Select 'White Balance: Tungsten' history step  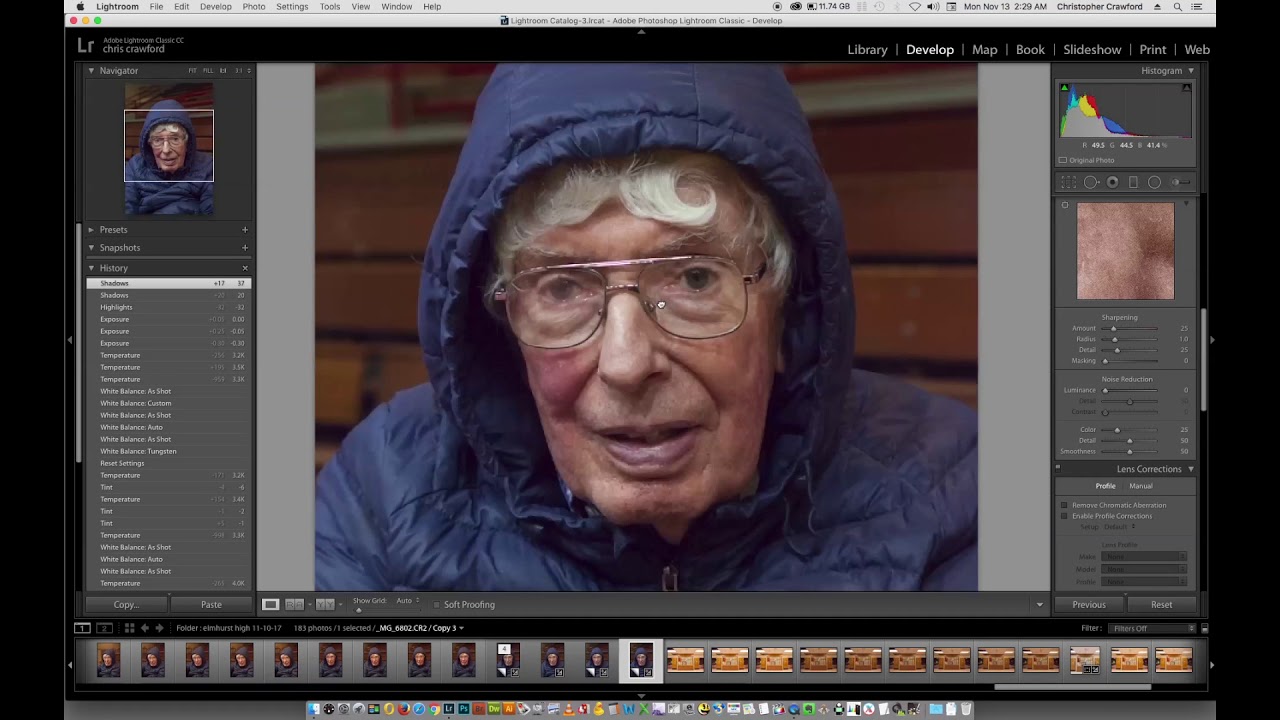tap(168, 451)
